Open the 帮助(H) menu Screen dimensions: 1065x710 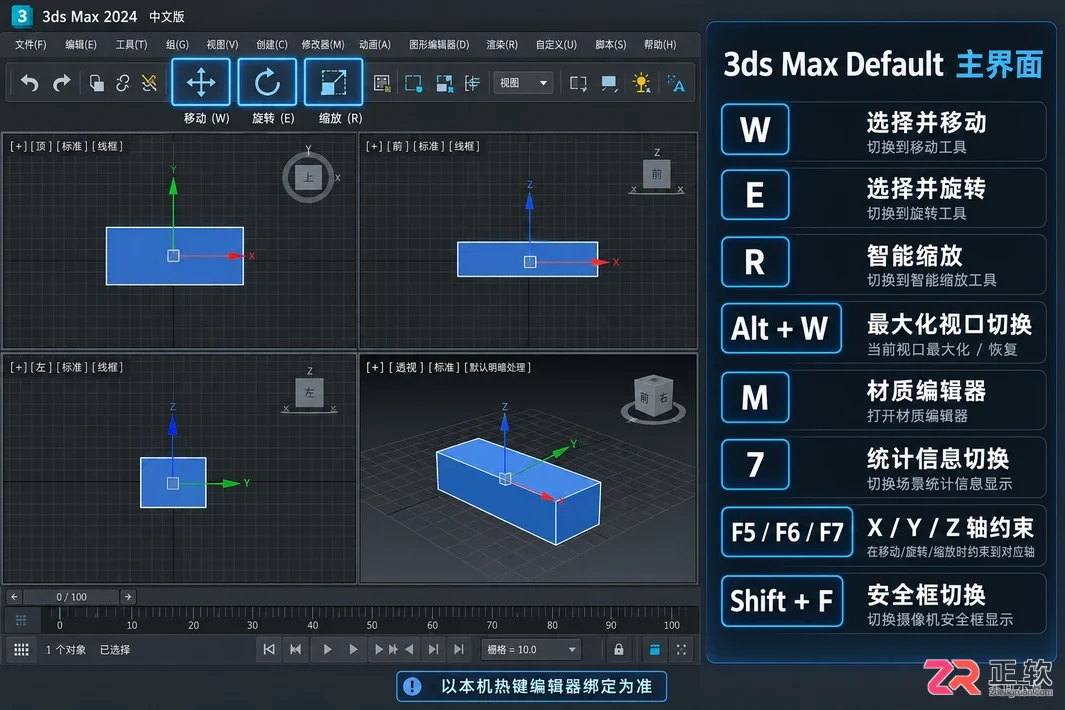pos(660,44)
